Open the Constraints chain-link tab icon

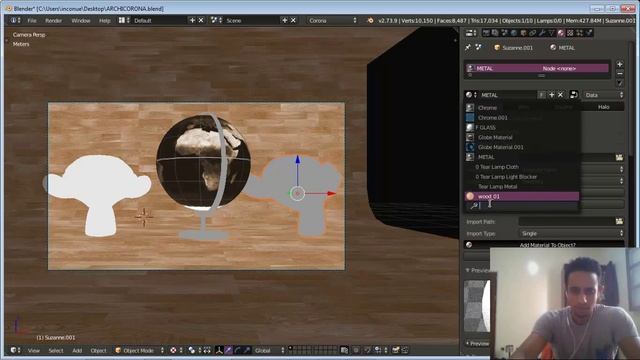[x=533, y=33]
